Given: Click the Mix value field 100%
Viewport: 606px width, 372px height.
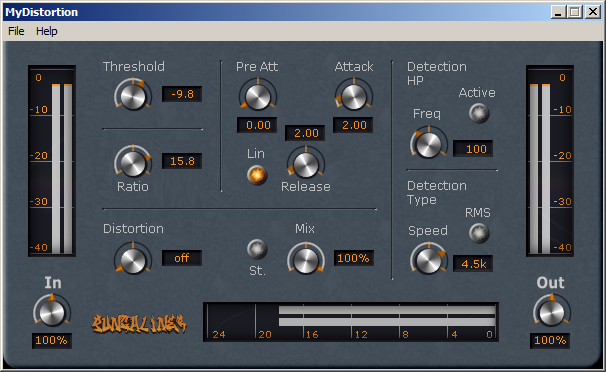Looking at the screenshot, I should coord(354,258).
